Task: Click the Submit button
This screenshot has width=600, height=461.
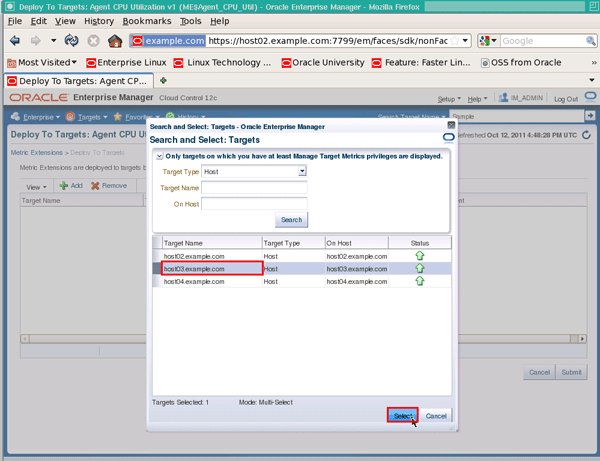Action: pyautogui.click(x=571, y=372)
